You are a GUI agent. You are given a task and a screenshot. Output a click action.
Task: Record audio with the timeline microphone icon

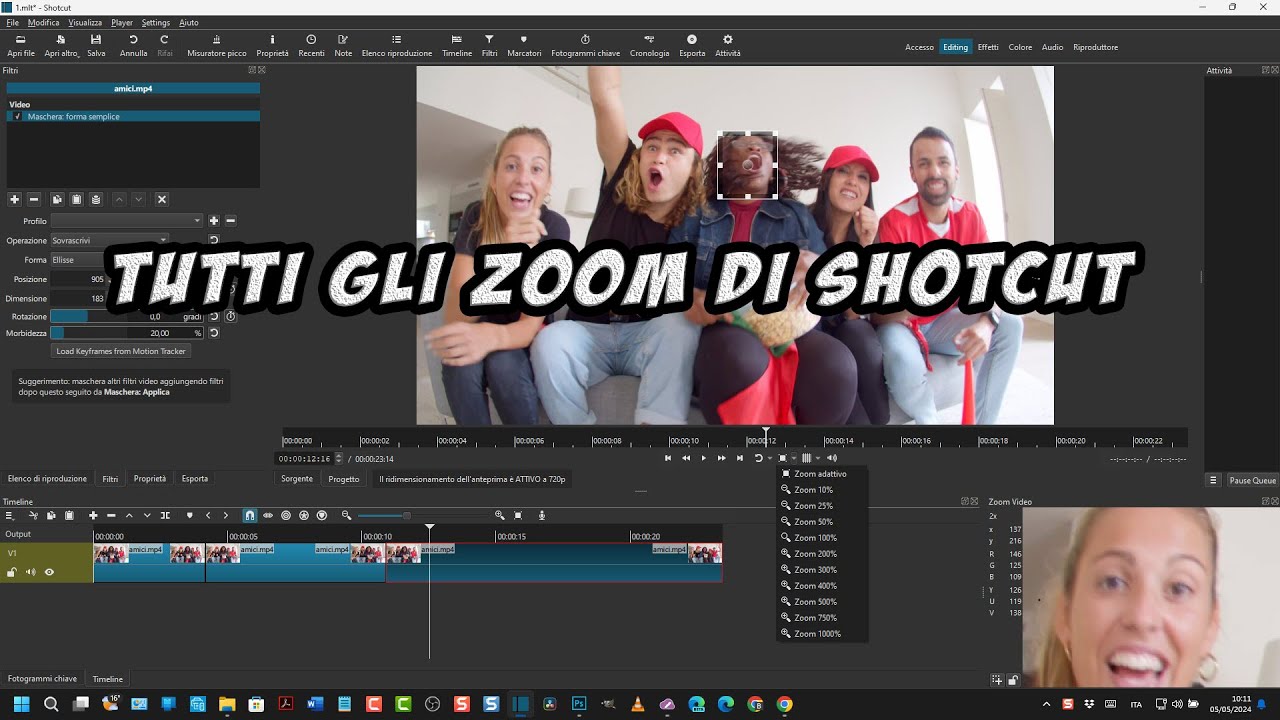click(542, 515)
